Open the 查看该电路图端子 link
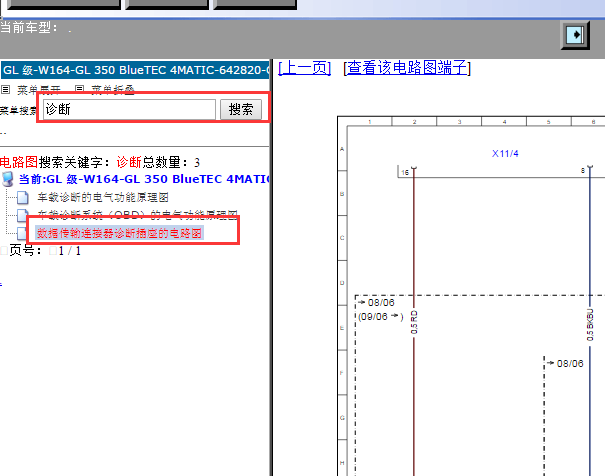605x476 pixels. tap(407, 68)
